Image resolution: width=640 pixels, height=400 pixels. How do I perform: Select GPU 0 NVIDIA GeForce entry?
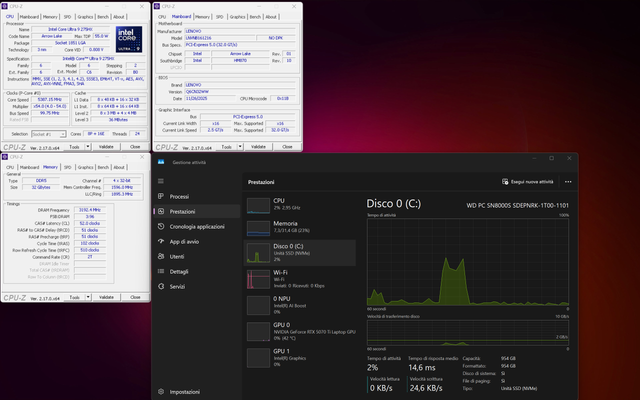[300, 331]
